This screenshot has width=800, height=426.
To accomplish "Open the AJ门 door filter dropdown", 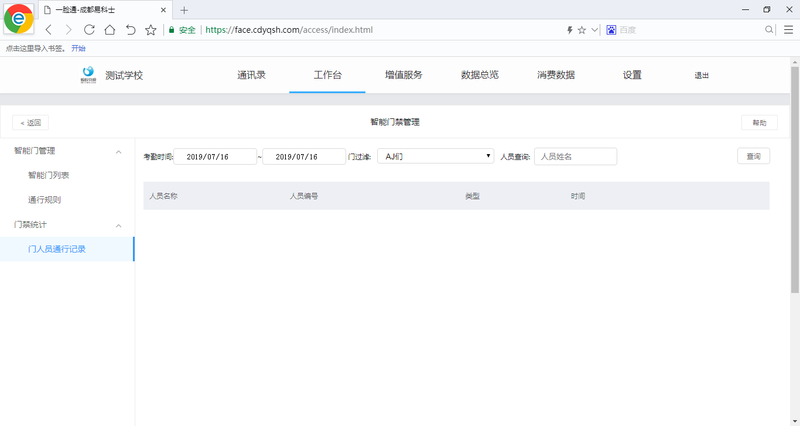I will [437, 157].
